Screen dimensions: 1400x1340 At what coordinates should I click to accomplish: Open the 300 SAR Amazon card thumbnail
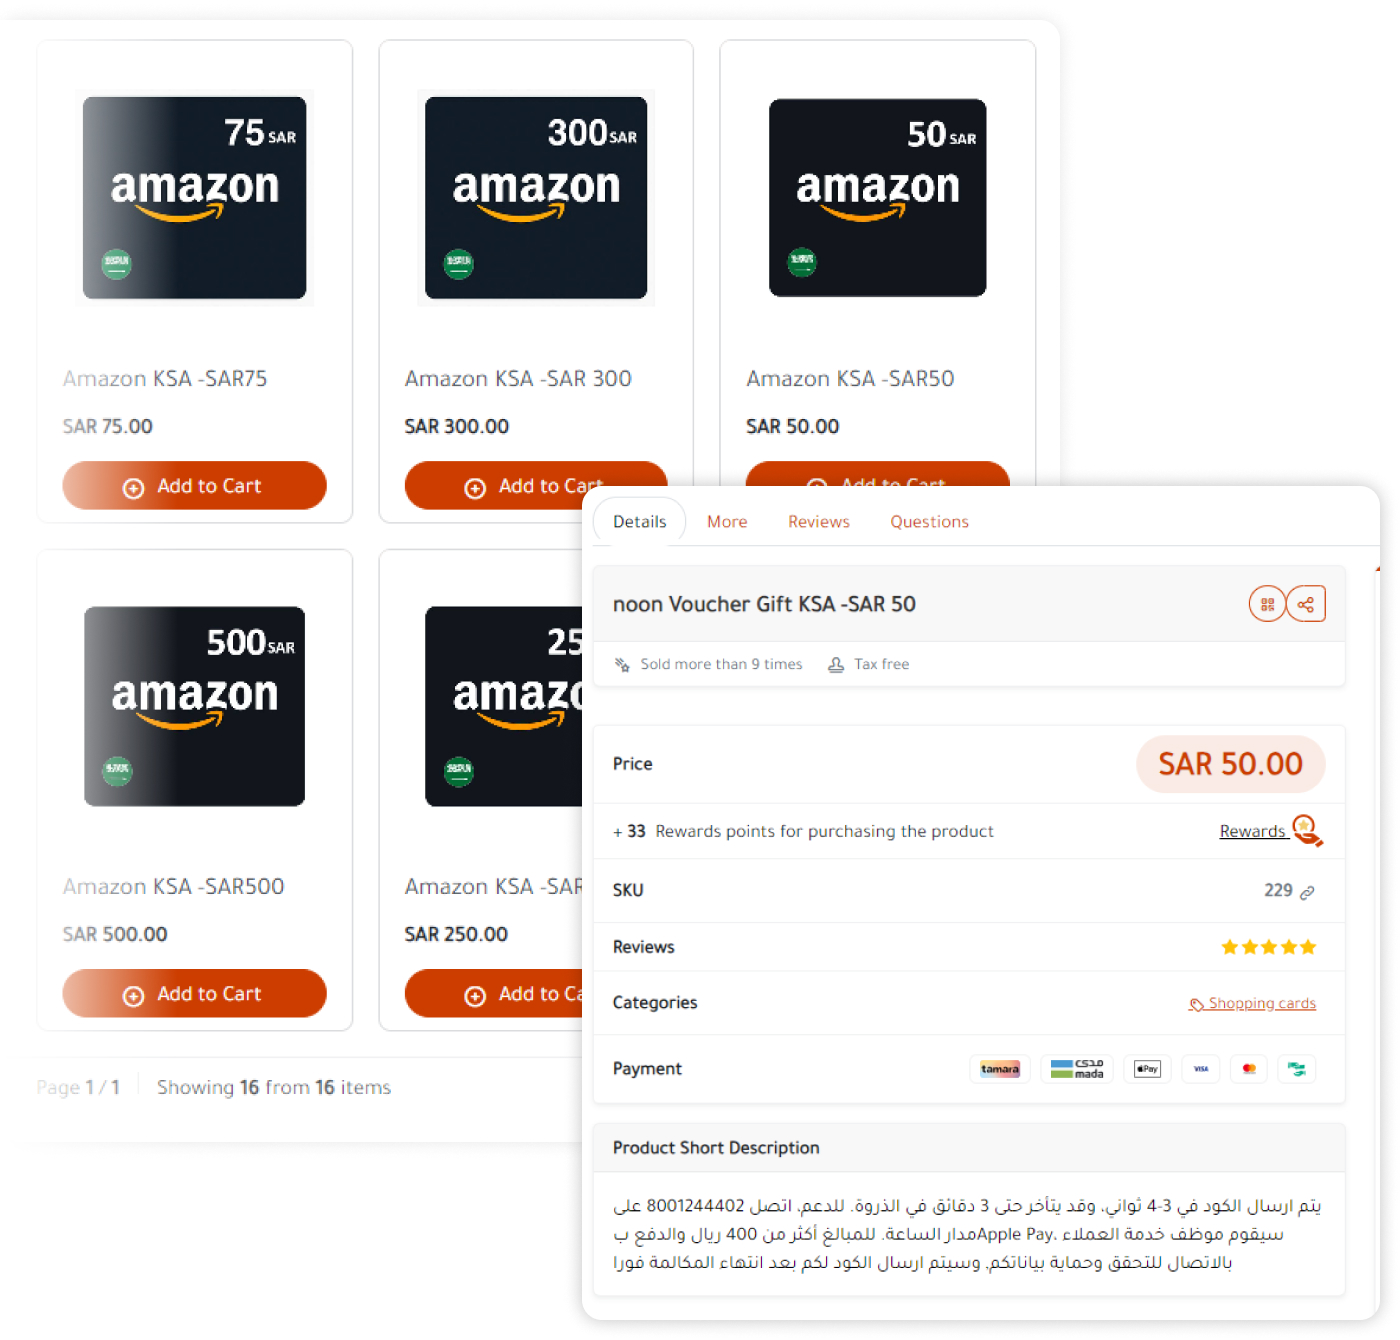[x=536, y=198]
